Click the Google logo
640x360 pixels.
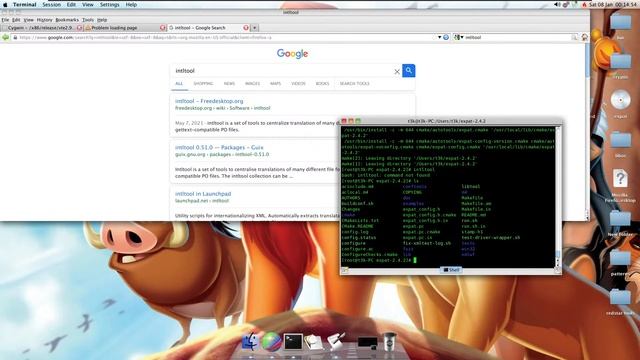pyautogui.click(x=292, y=53)
